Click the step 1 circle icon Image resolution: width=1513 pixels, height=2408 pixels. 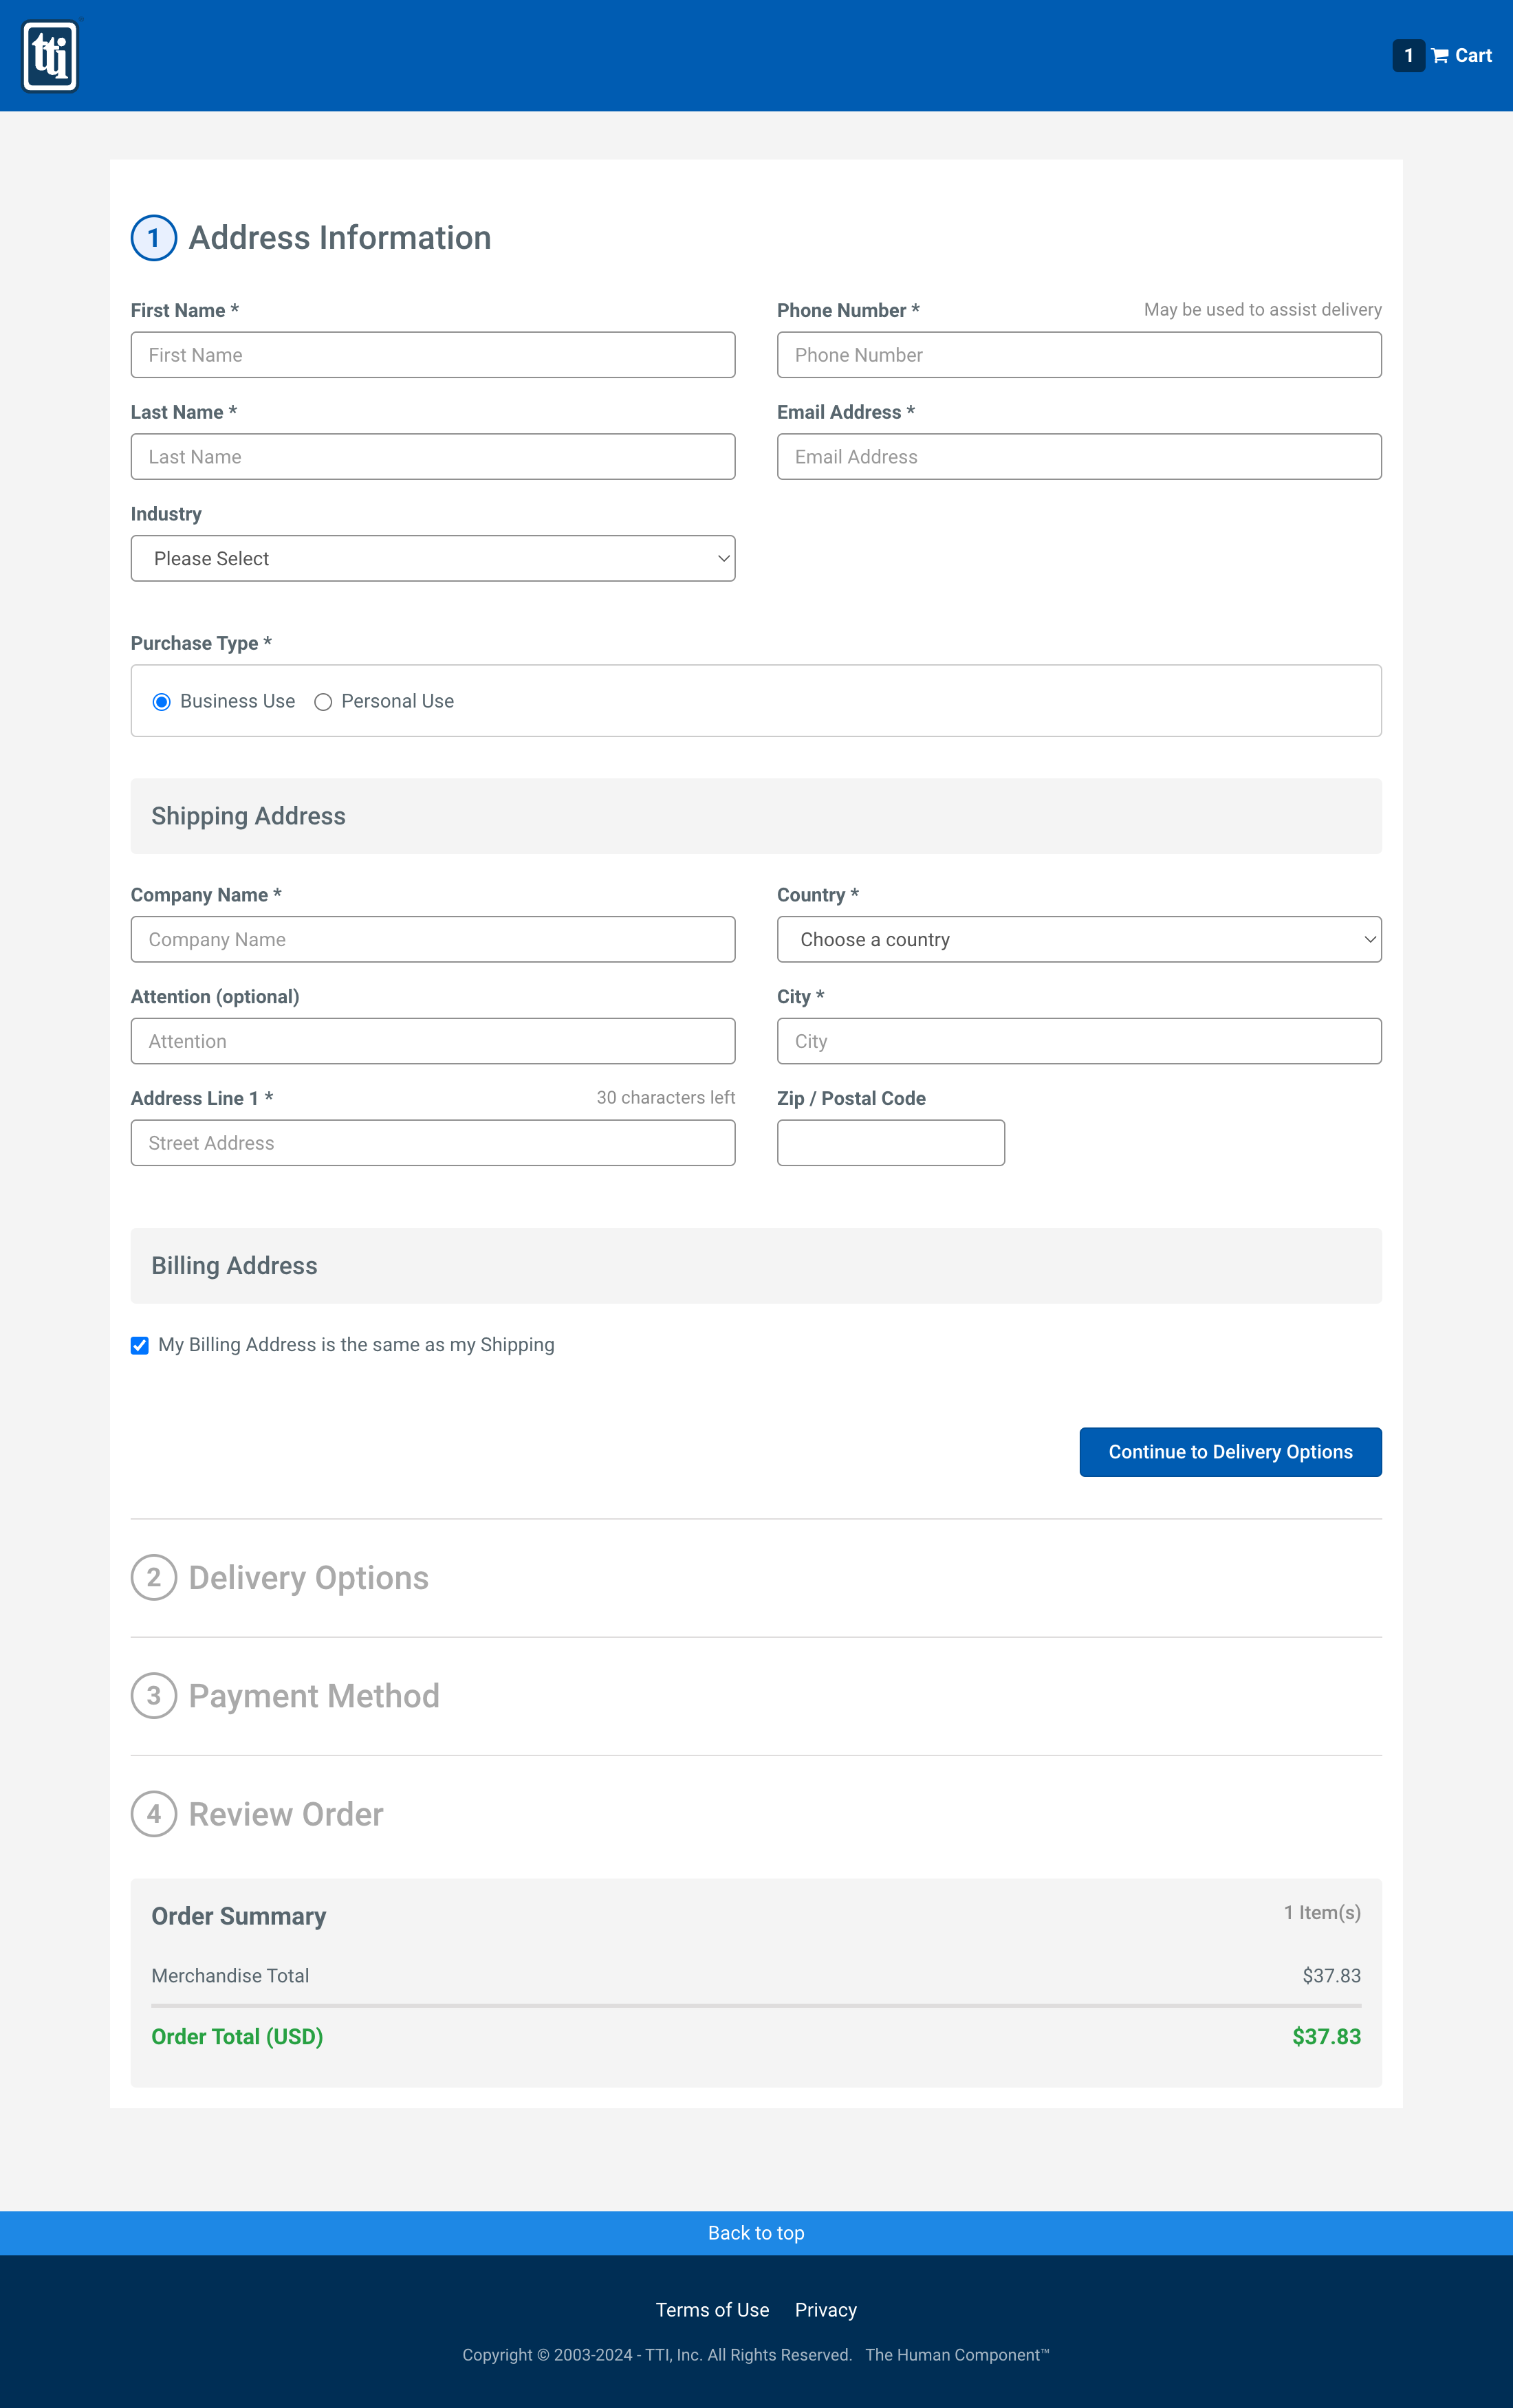coord(153,237)
